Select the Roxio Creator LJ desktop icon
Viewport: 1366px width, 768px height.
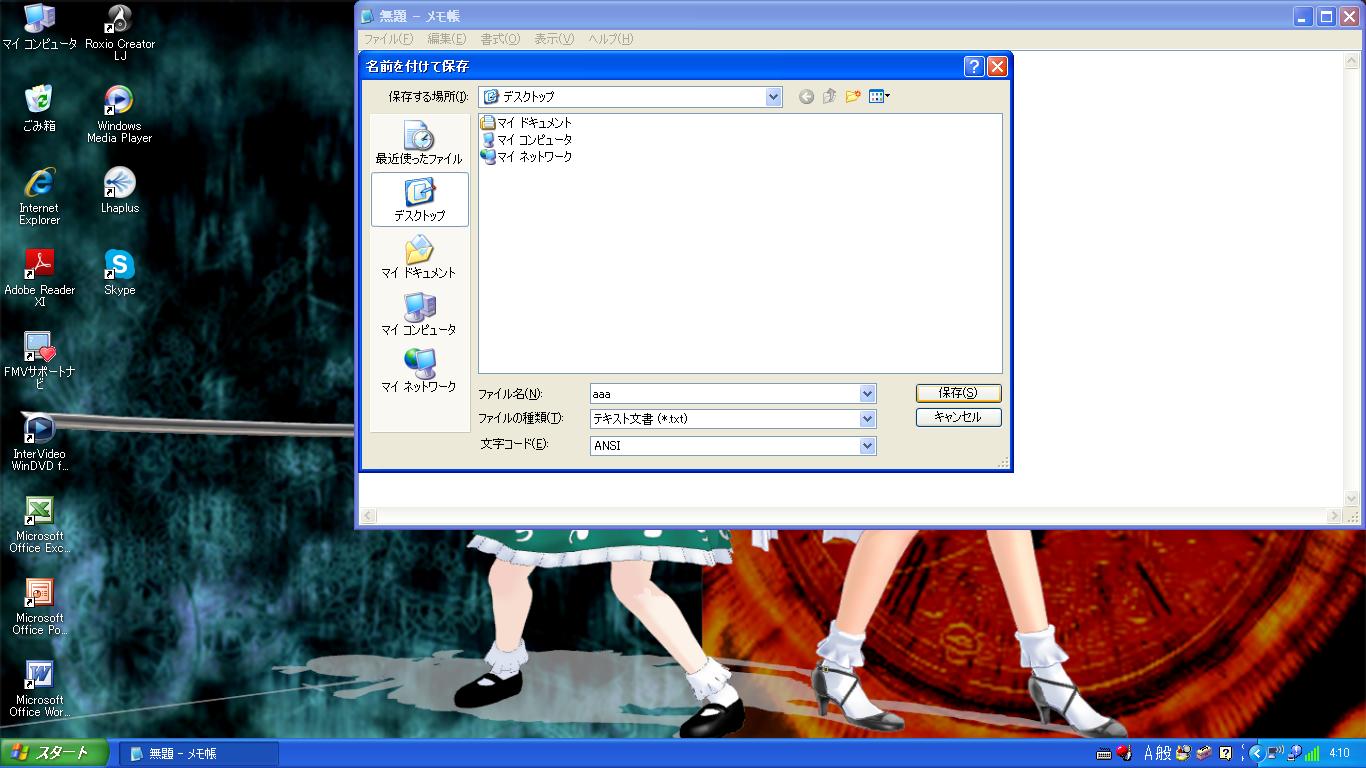pyautogui.click(x=120, y=32)
